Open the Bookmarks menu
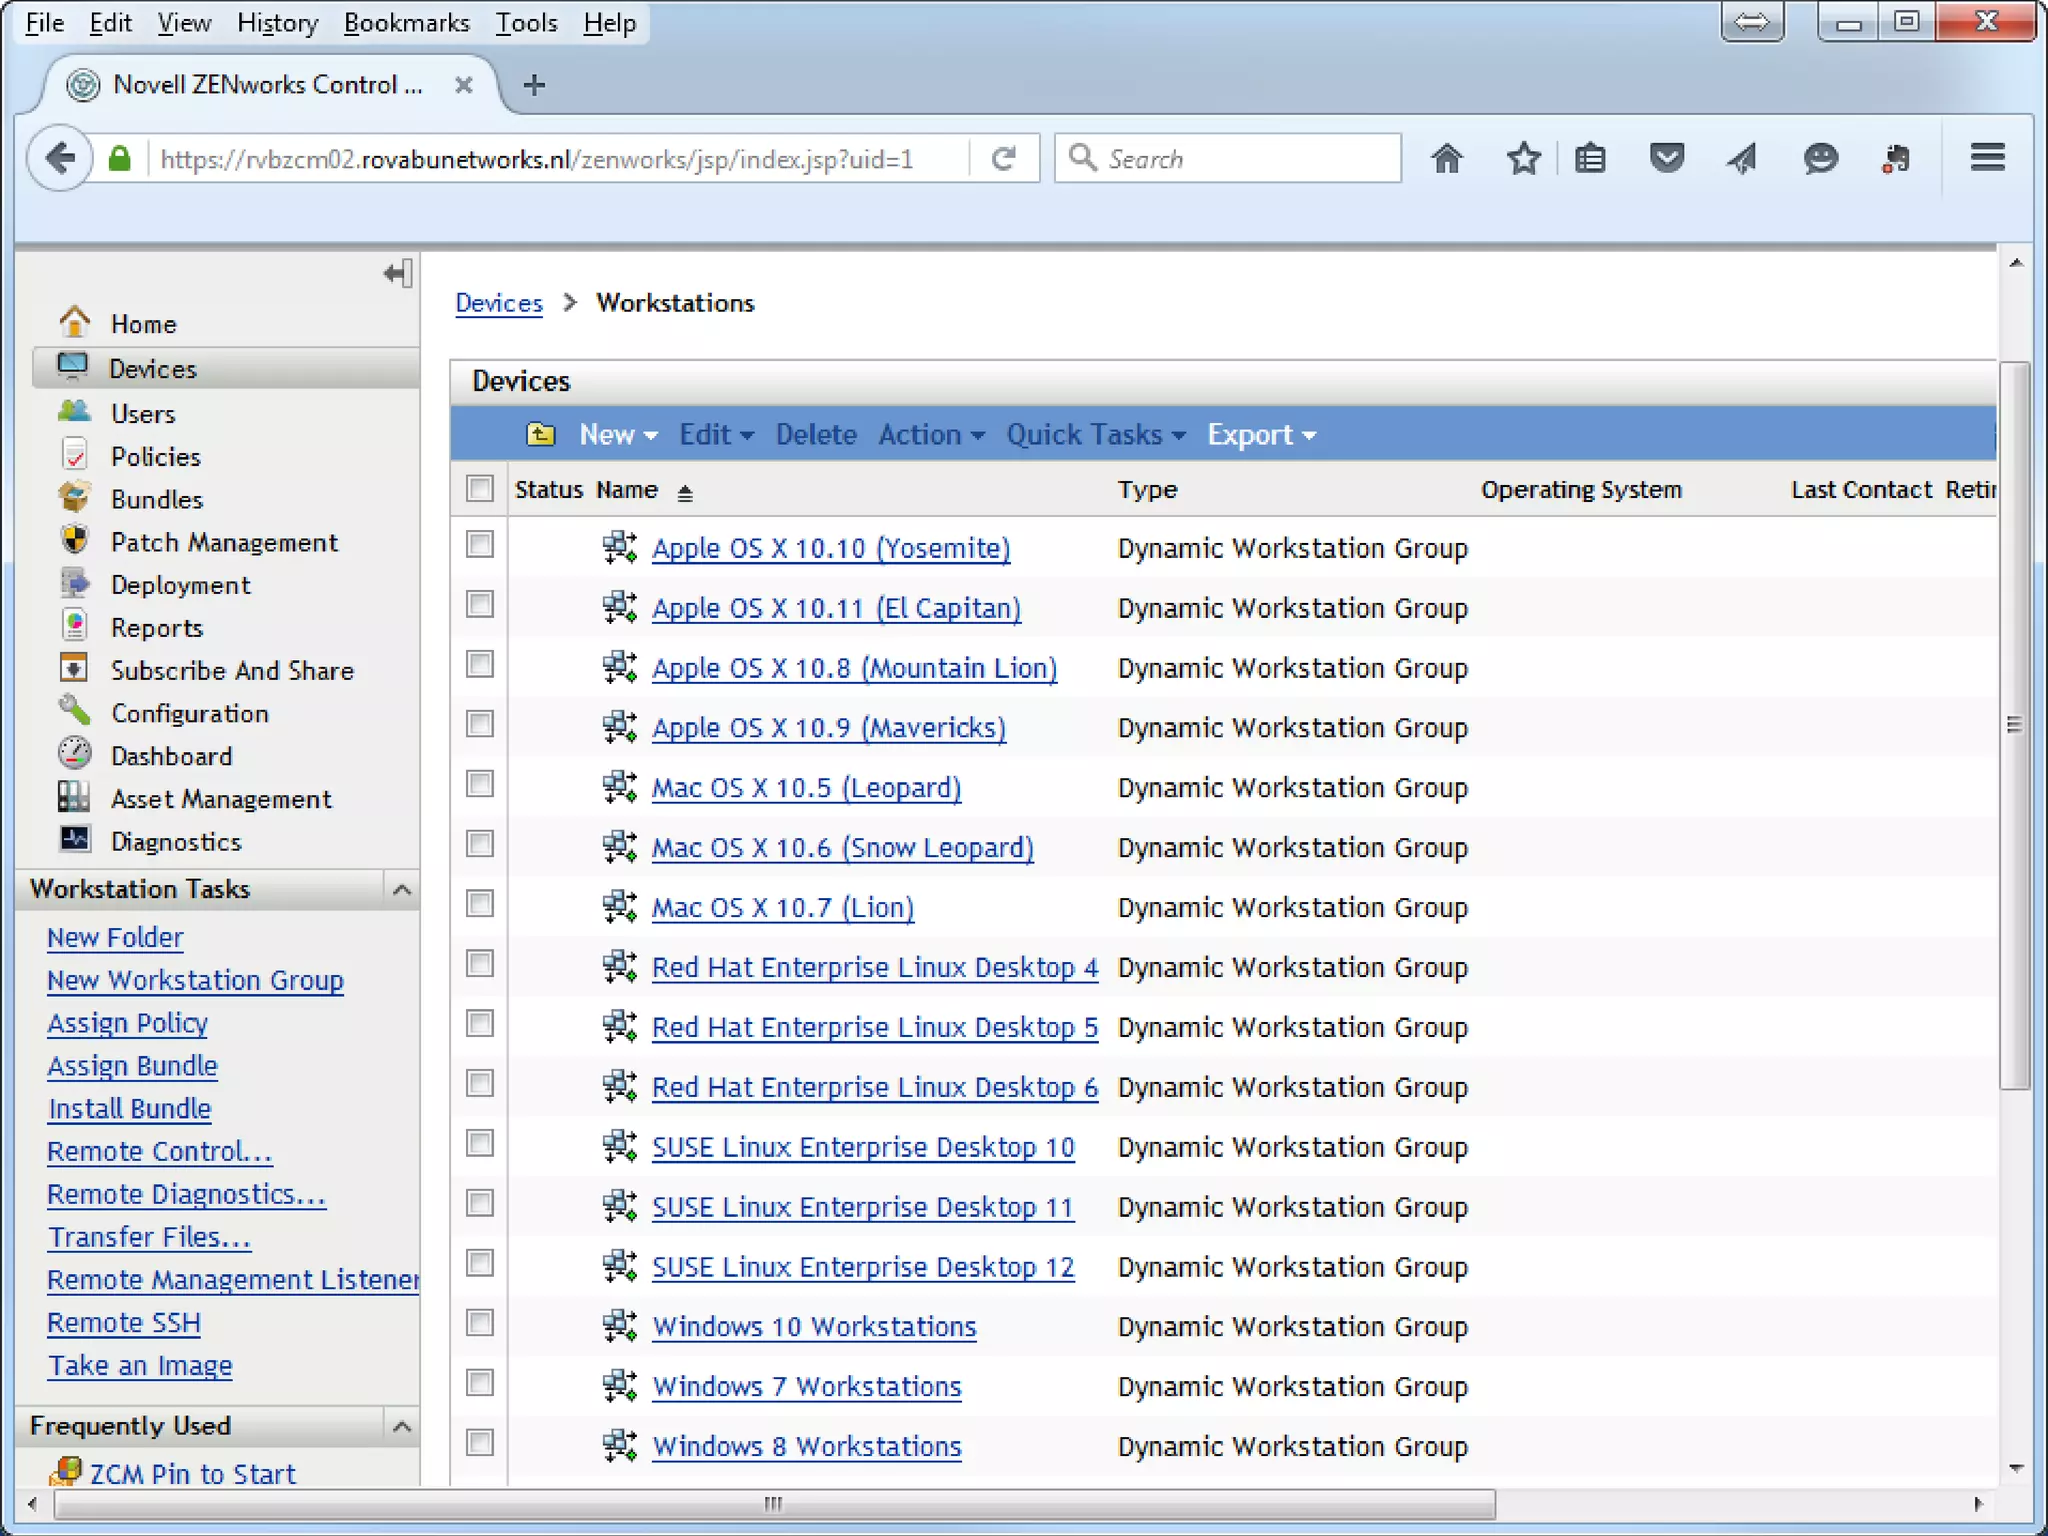Screen dimensions: 2048x1536 pos(406,23)
